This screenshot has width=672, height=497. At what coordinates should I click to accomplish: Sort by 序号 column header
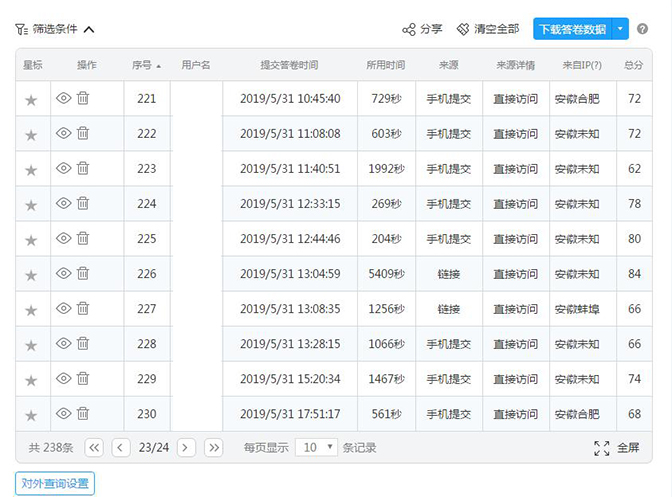146,65
